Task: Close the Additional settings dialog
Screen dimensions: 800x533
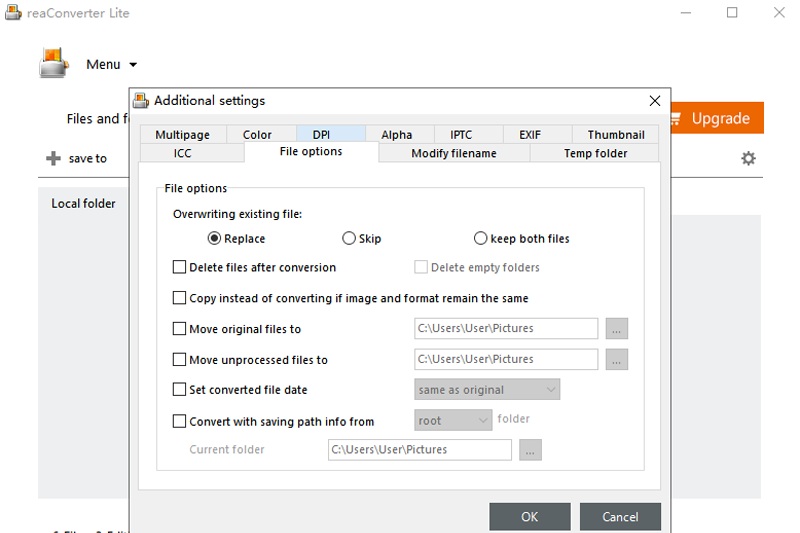Action: [655, 101]
